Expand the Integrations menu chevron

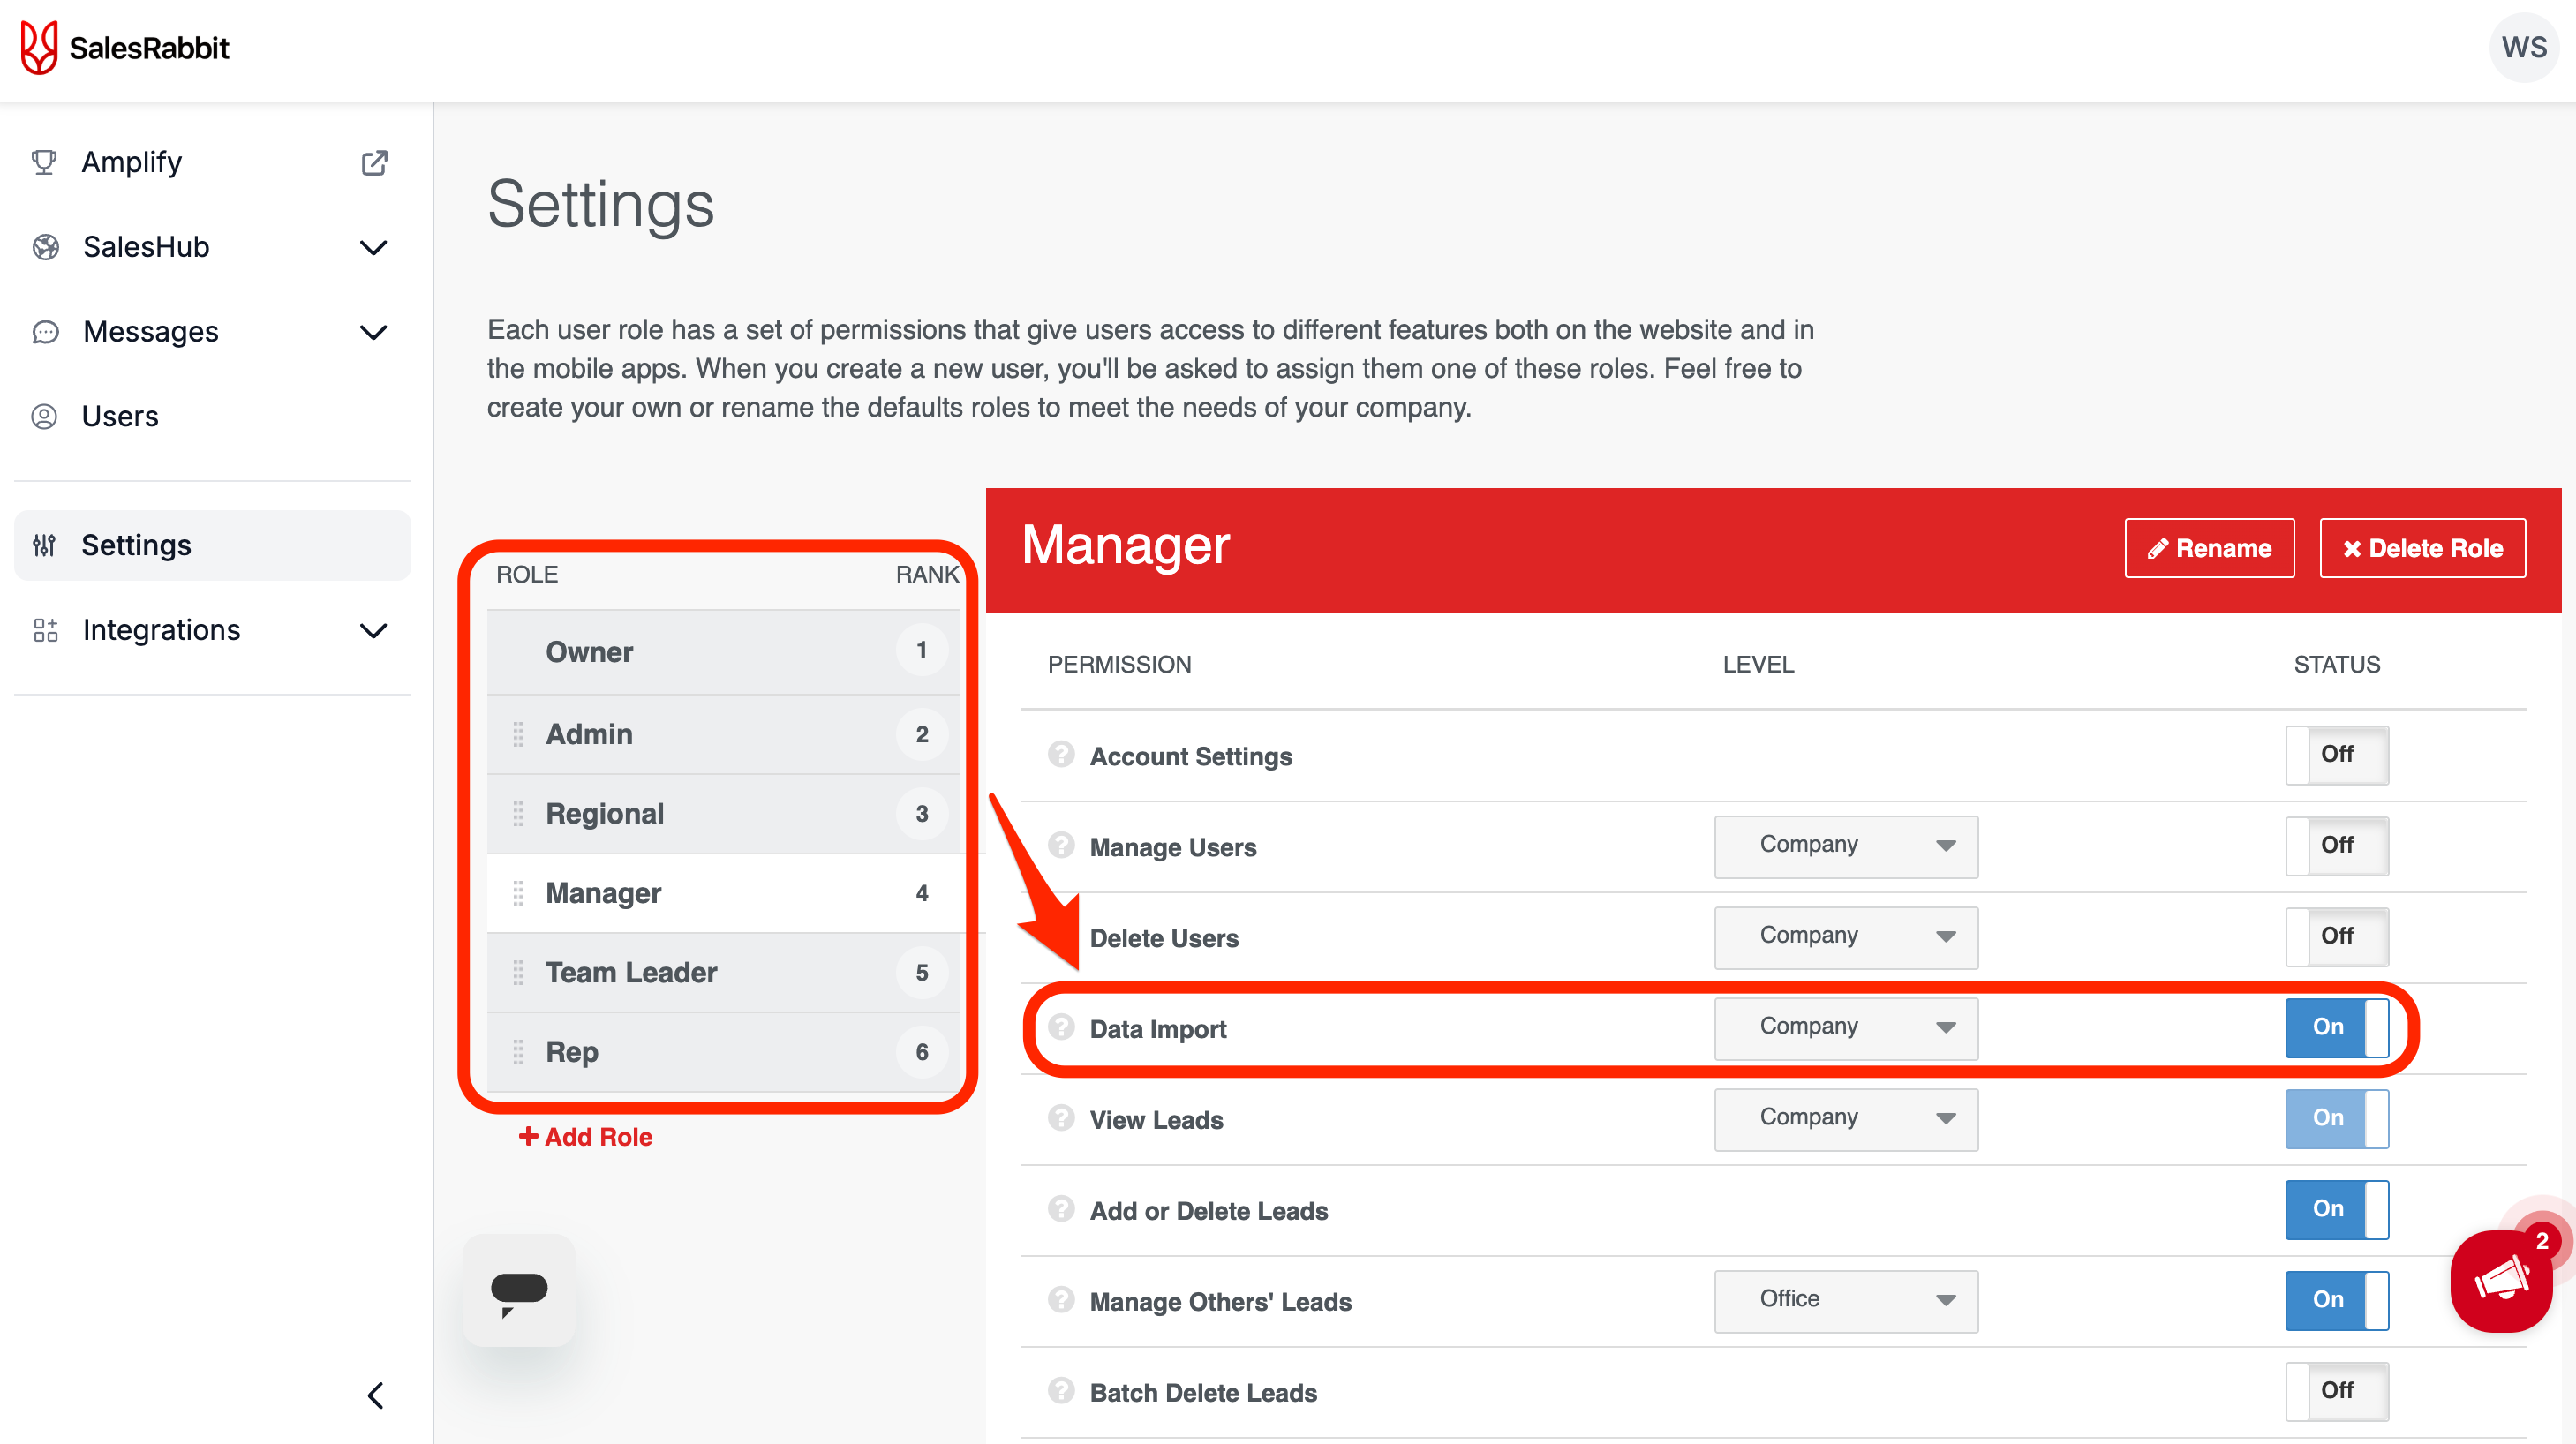tap(373, 631)
